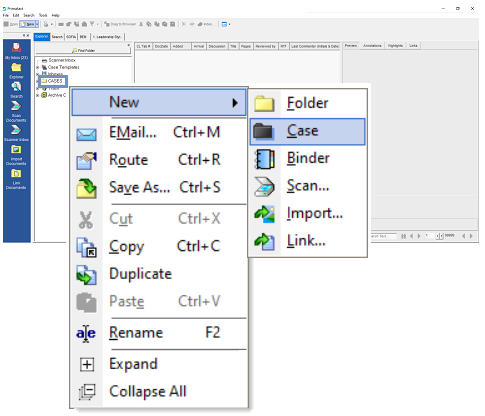Select Duplicate in the context menu
The image size is (485, 416).
point(159,274)
